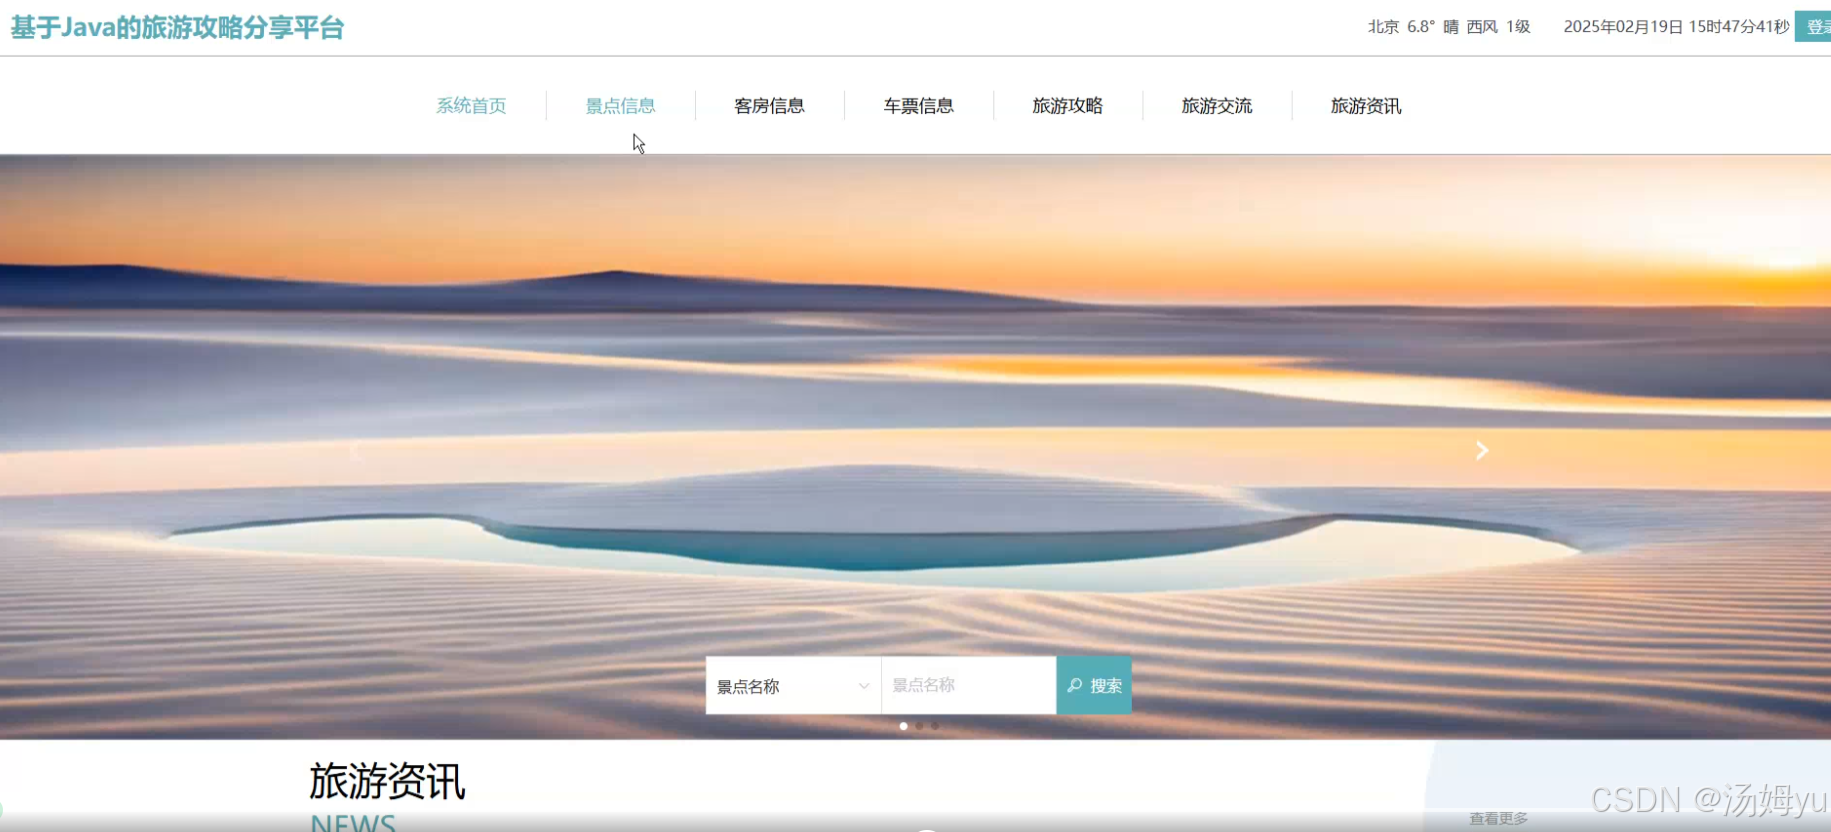Click the 搜索 search button
The width and height of the screenshot is (1831, 832).
tap(1094, 686)
